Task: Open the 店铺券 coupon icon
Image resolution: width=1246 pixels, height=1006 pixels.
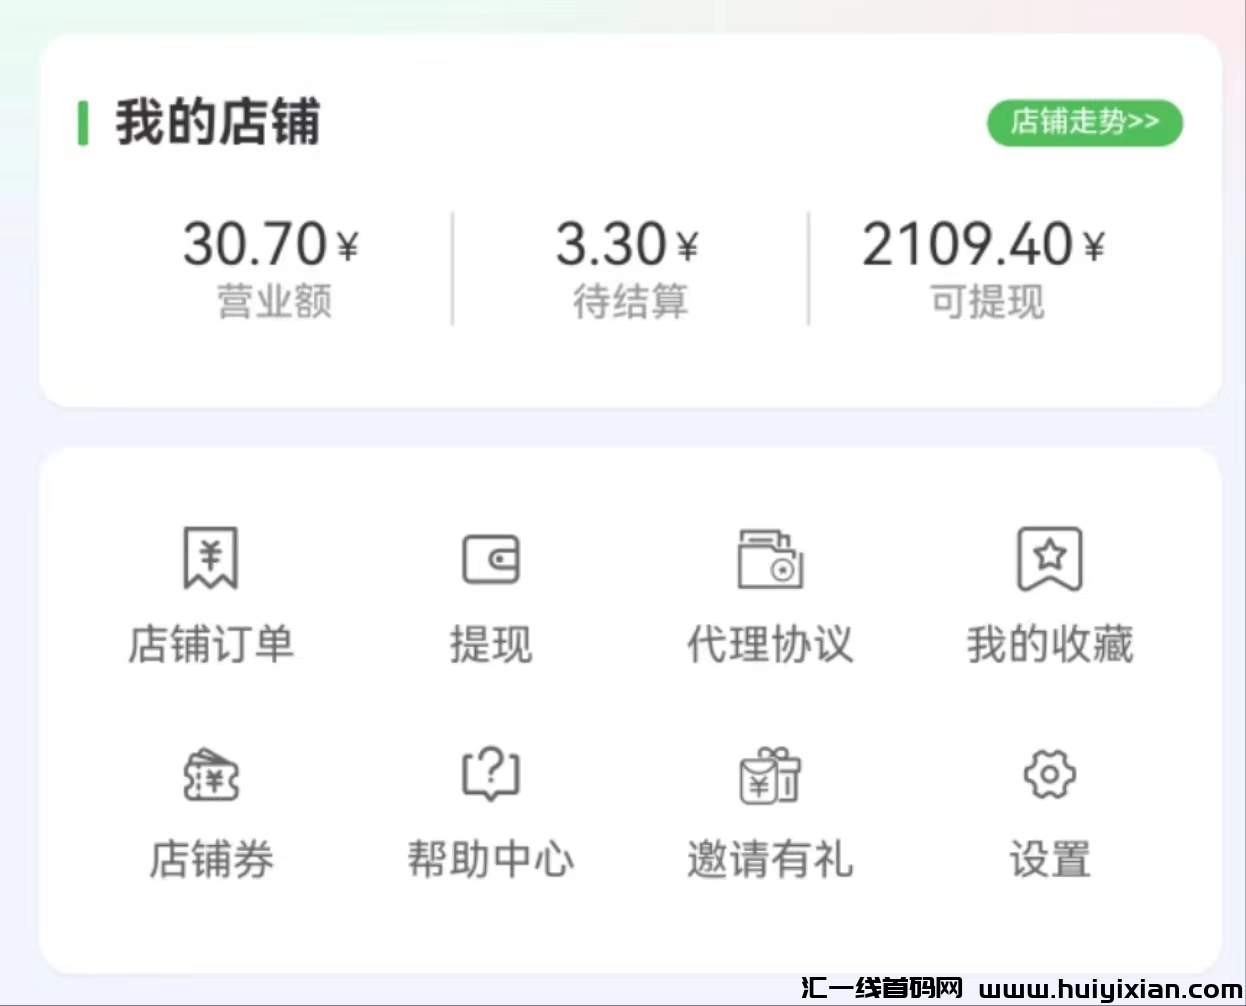Action: pyautogui.click(x=211, y=775)
